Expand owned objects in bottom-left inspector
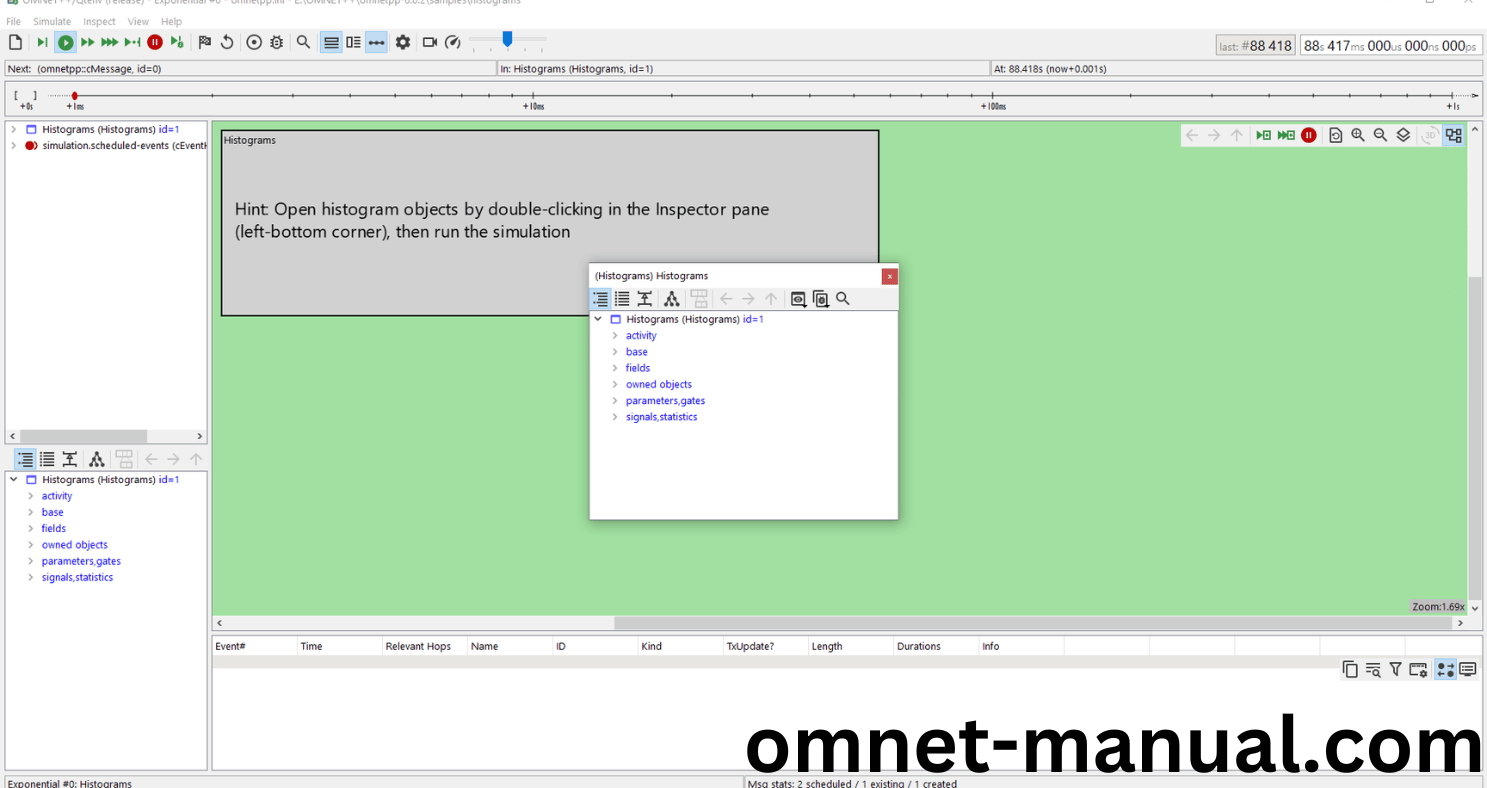The width and height of the screenshot is (1487, 788). click(x=31, y=545)
